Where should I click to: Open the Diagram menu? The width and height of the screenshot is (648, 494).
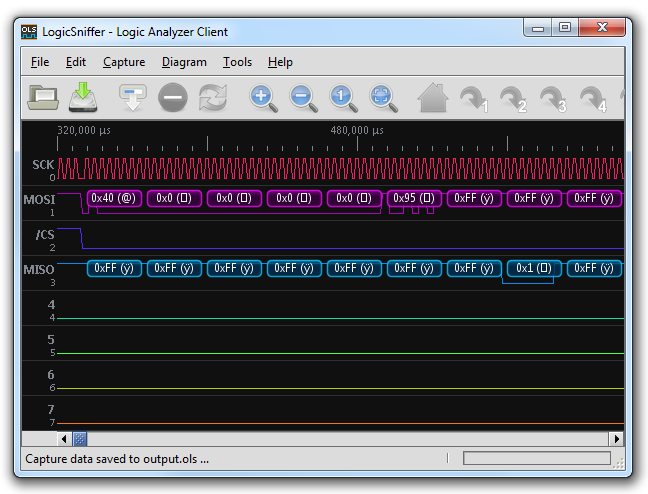tap(184, 62)
